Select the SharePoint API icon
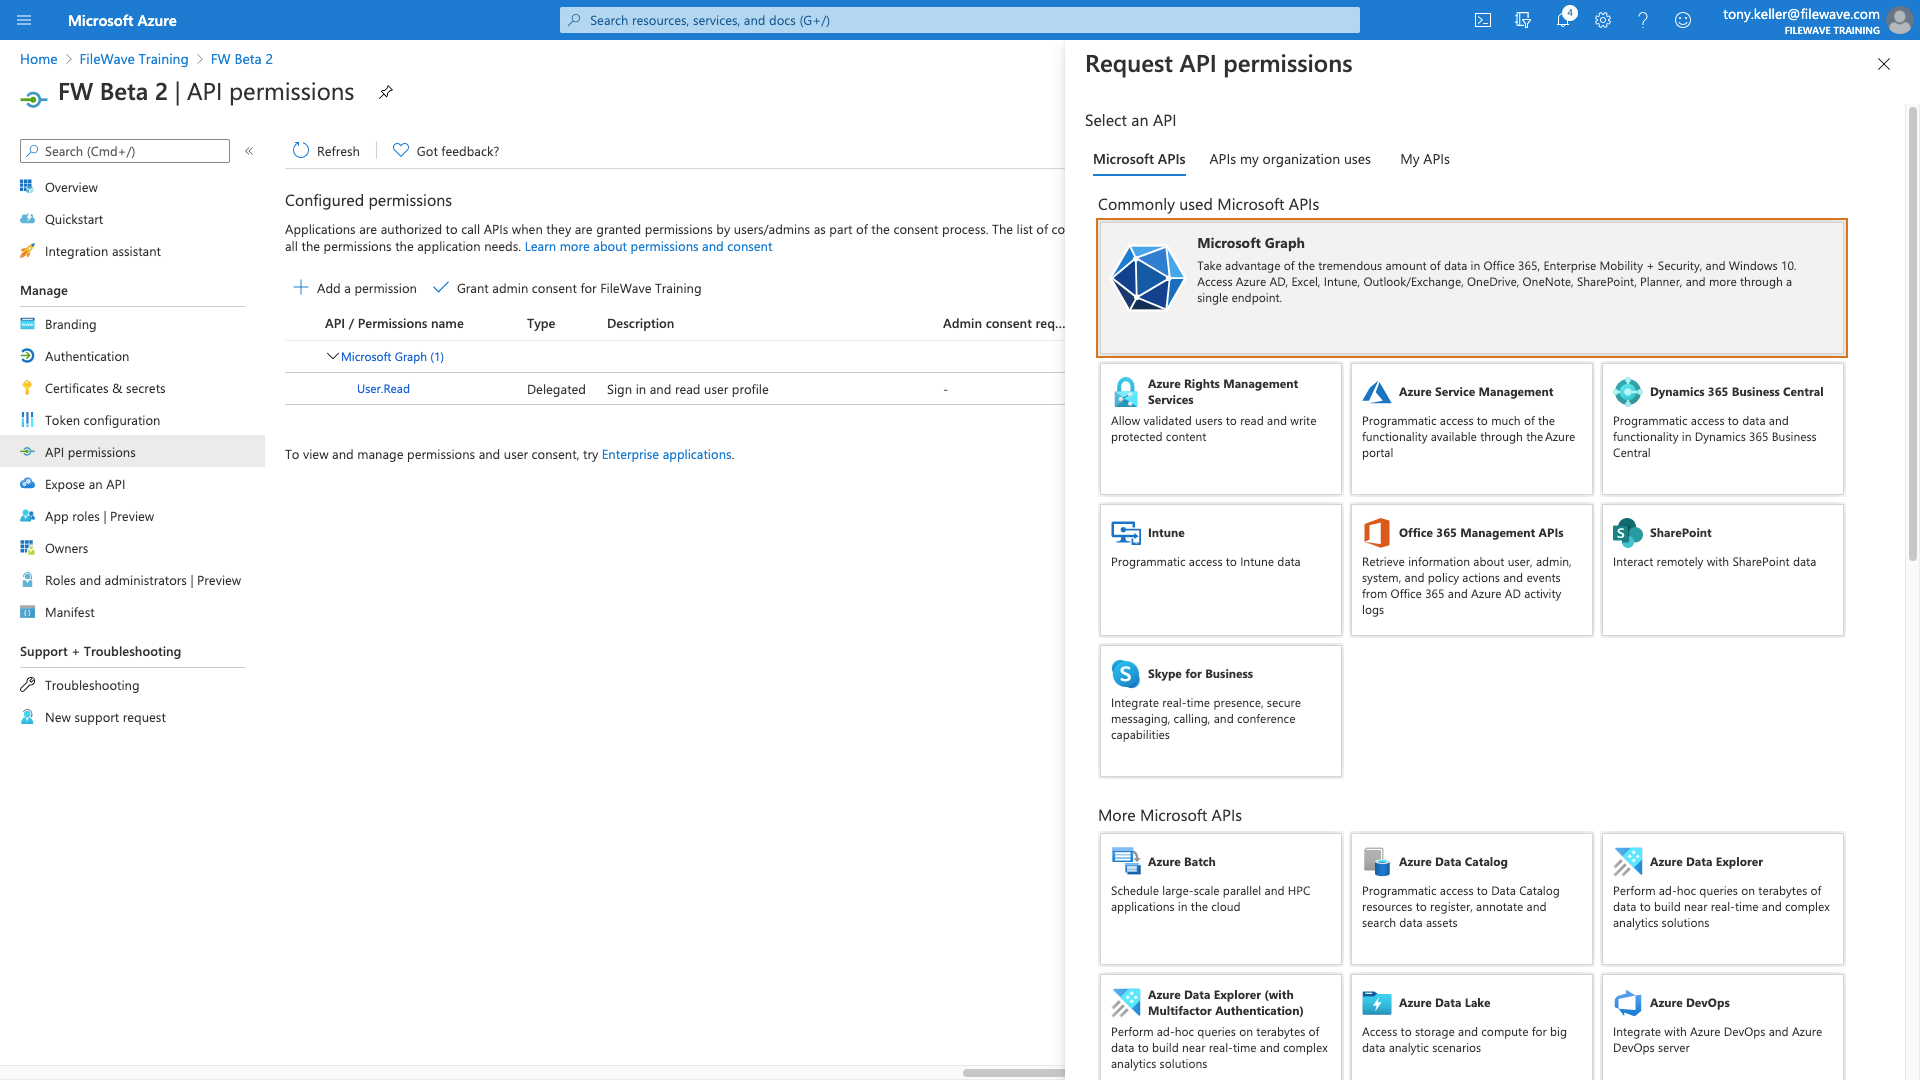The image size is (1920, 1080). coord(1627,533)
